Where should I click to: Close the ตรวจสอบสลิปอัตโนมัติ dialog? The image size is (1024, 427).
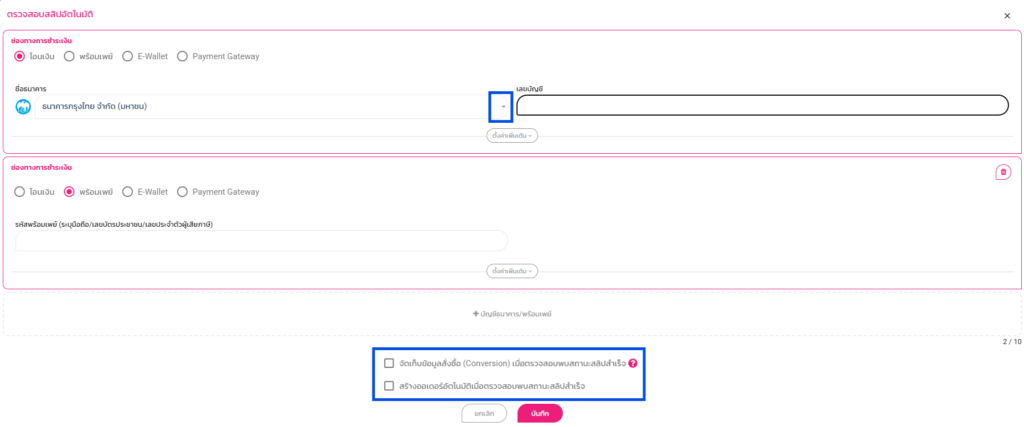[1006, 16]
